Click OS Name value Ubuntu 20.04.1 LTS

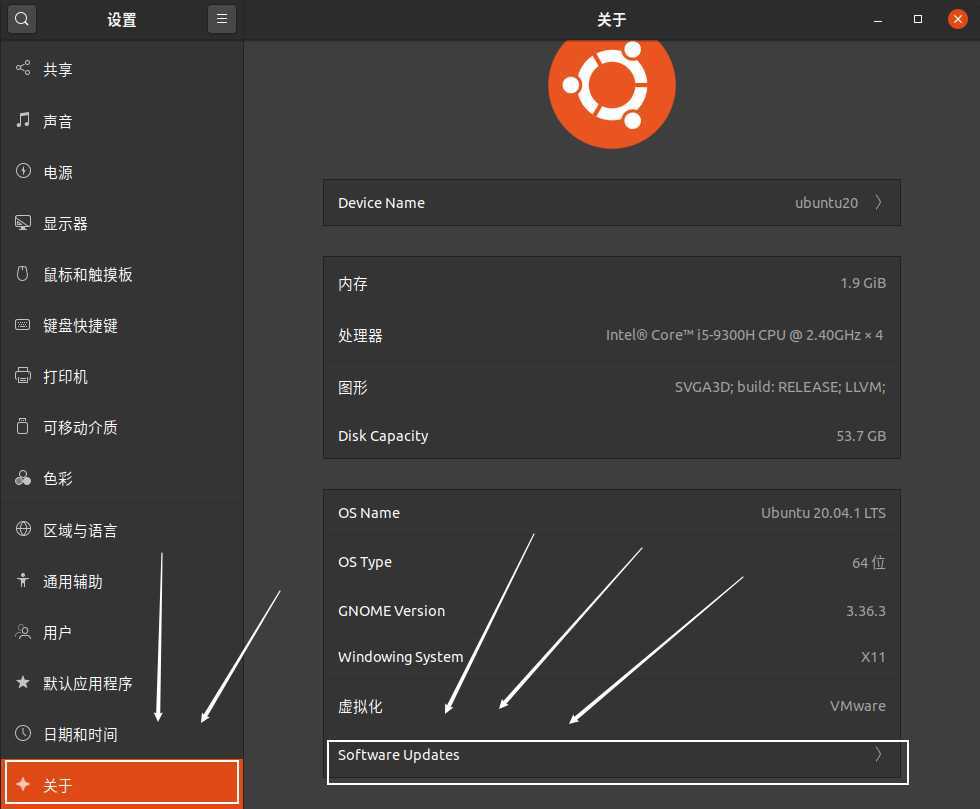click(x=823, y=513)
